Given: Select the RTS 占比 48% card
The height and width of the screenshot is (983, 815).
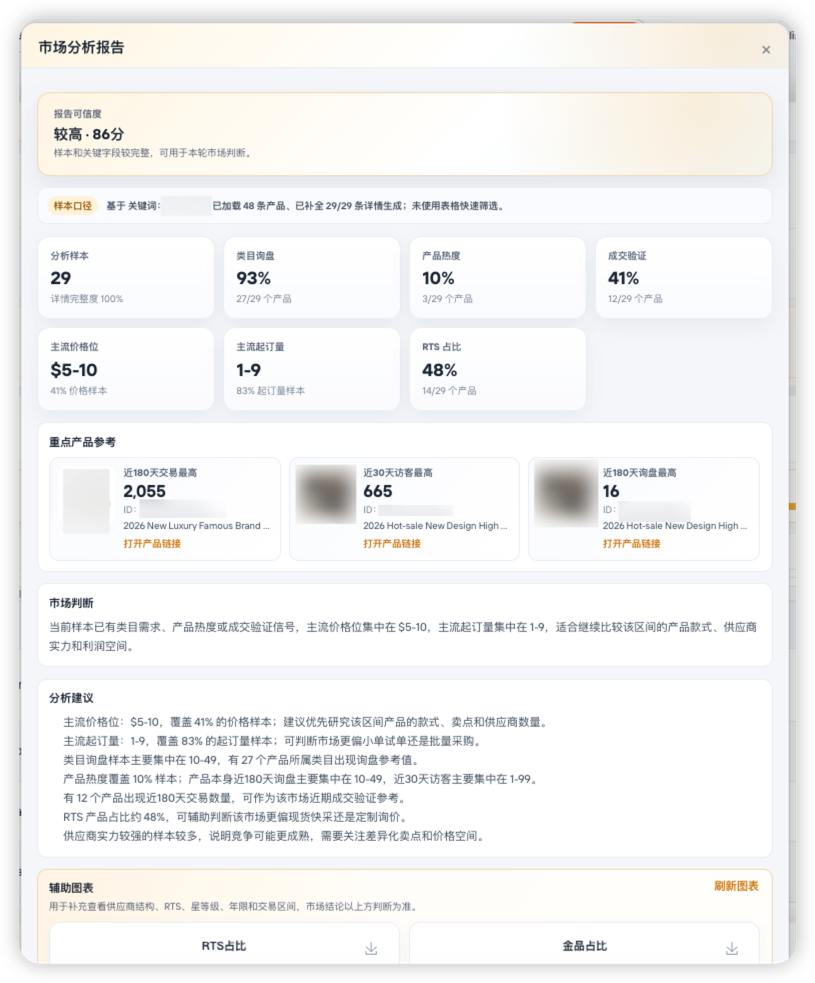Looking at the screenshot, I should click(498, 369).
